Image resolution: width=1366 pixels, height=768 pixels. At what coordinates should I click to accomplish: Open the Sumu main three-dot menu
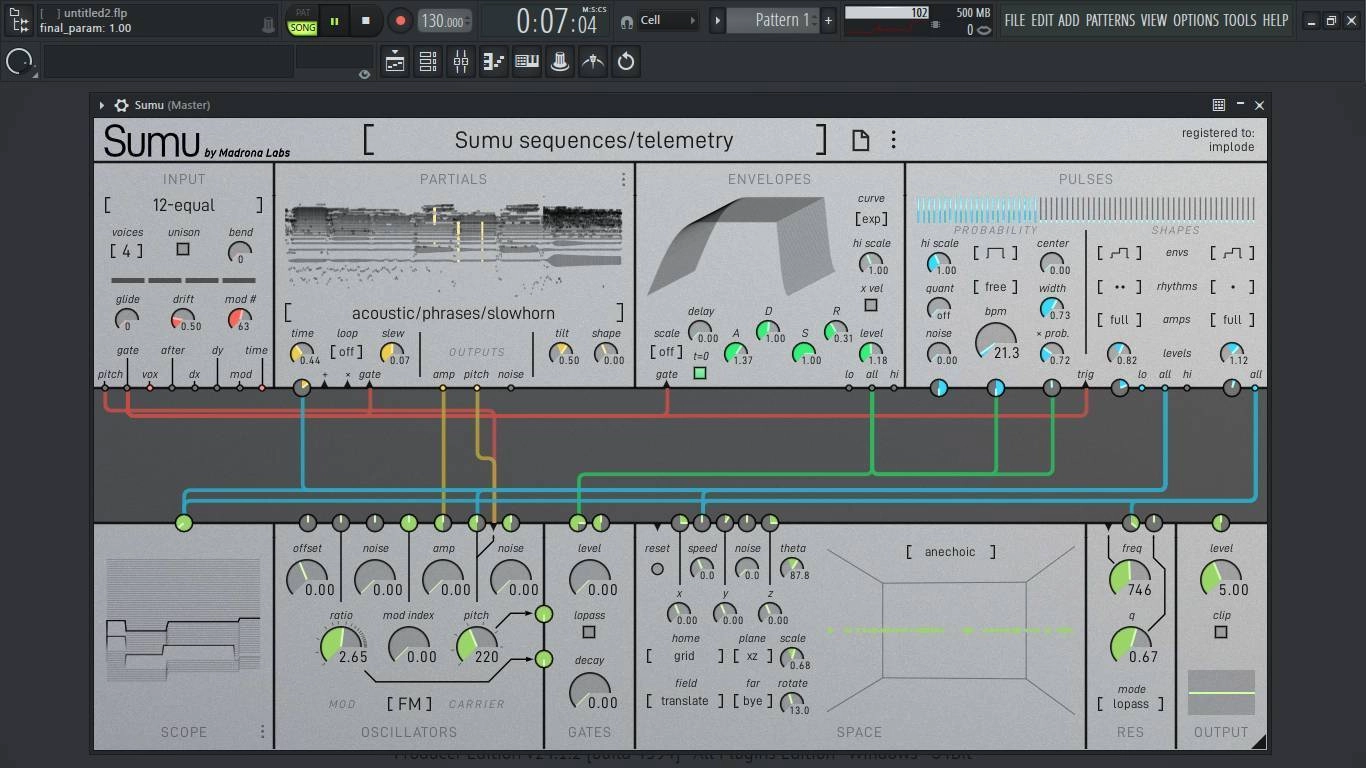(x=893, y=140)
